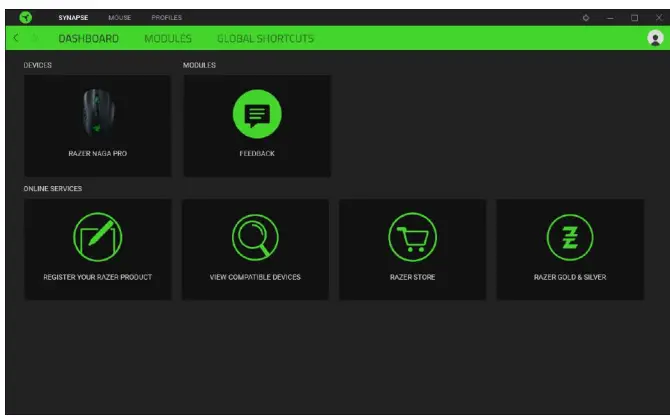670x419 pixels.
Task: Select Register Your Razer Product text
Action: [97, 277]
